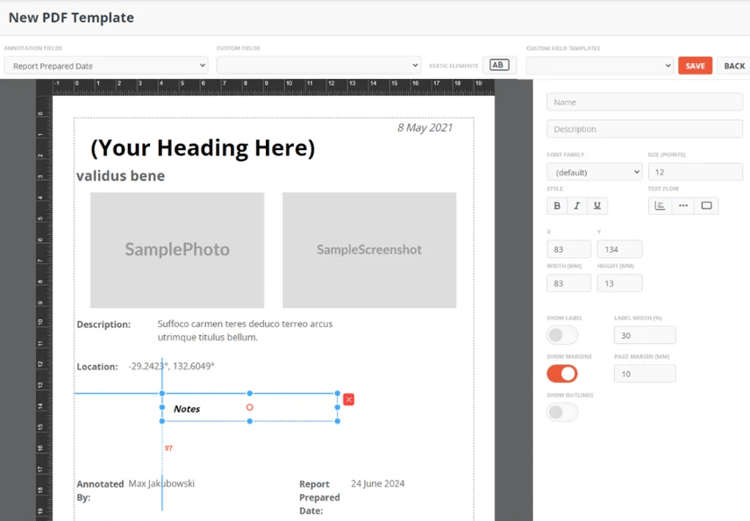Image resolution: width=750 pixels, height=521 pixels.
Task: Select the SampleScreenshot placeholder
Action: 369,250
